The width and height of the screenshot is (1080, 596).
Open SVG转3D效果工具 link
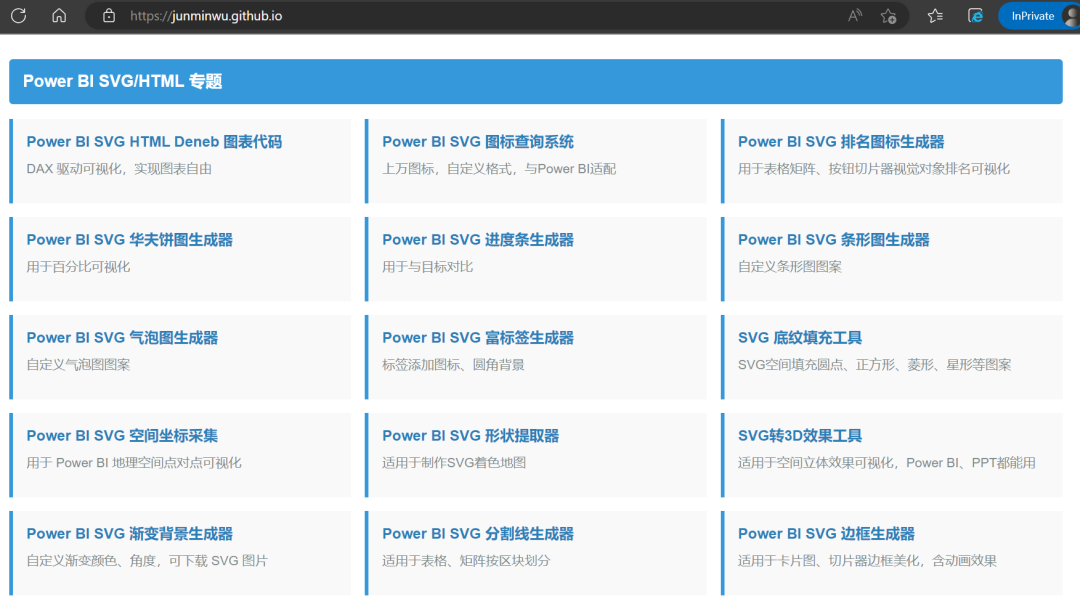click(800, 435)
